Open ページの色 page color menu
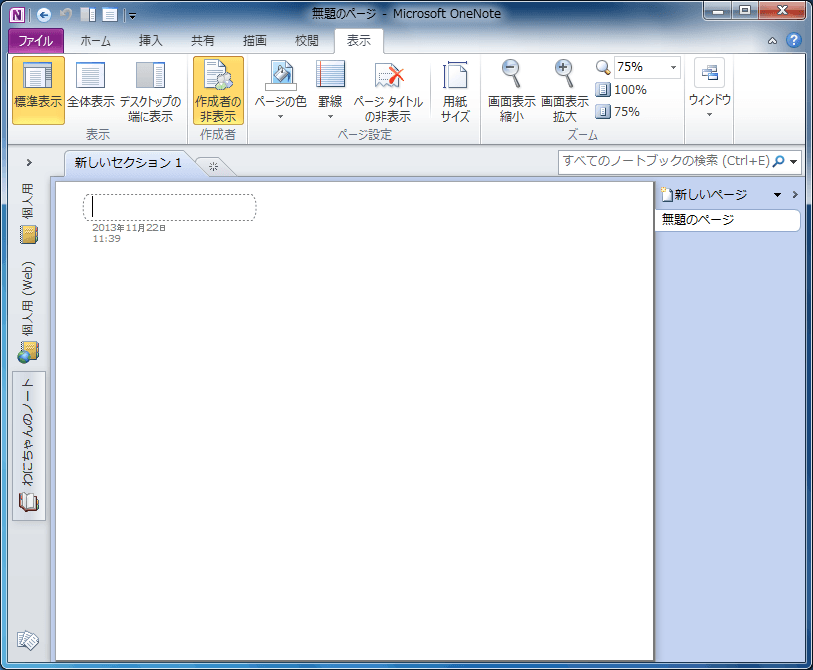This screenshot has width=813, height=670. coord(281,90)
